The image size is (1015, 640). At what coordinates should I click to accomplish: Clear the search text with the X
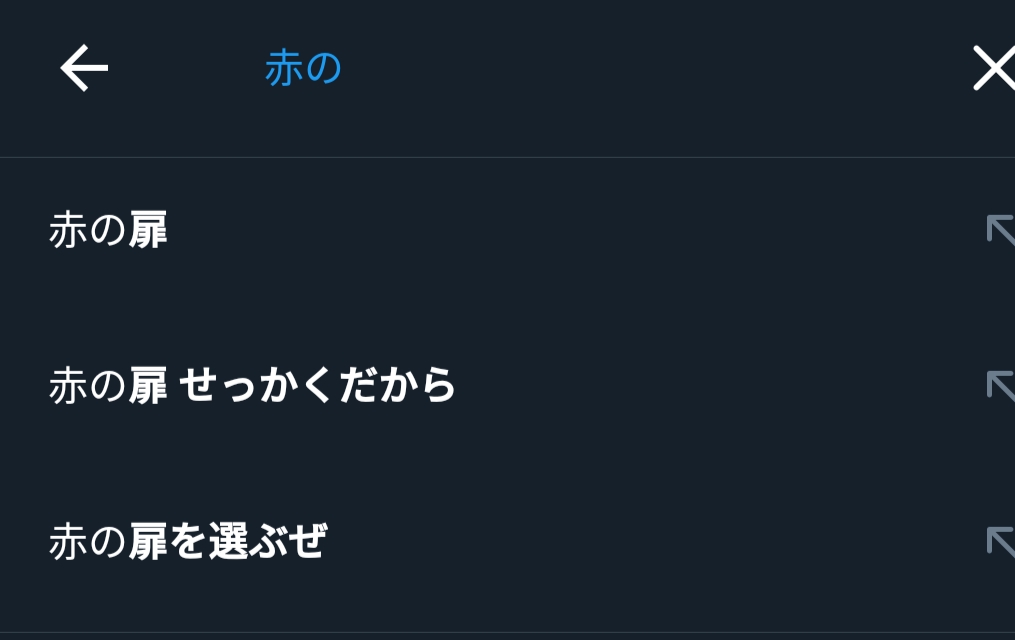coord(994,69)
